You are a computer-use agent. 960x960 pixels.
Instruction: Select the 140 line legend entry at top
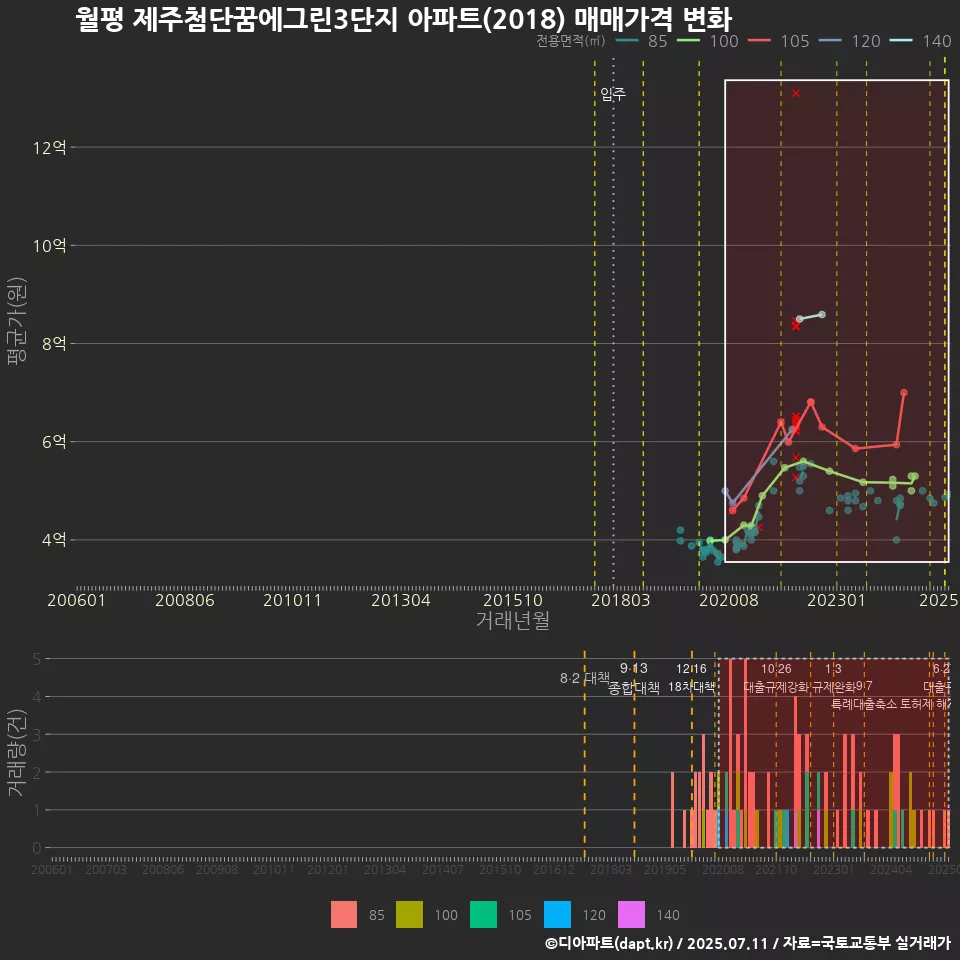coord(921,41)
